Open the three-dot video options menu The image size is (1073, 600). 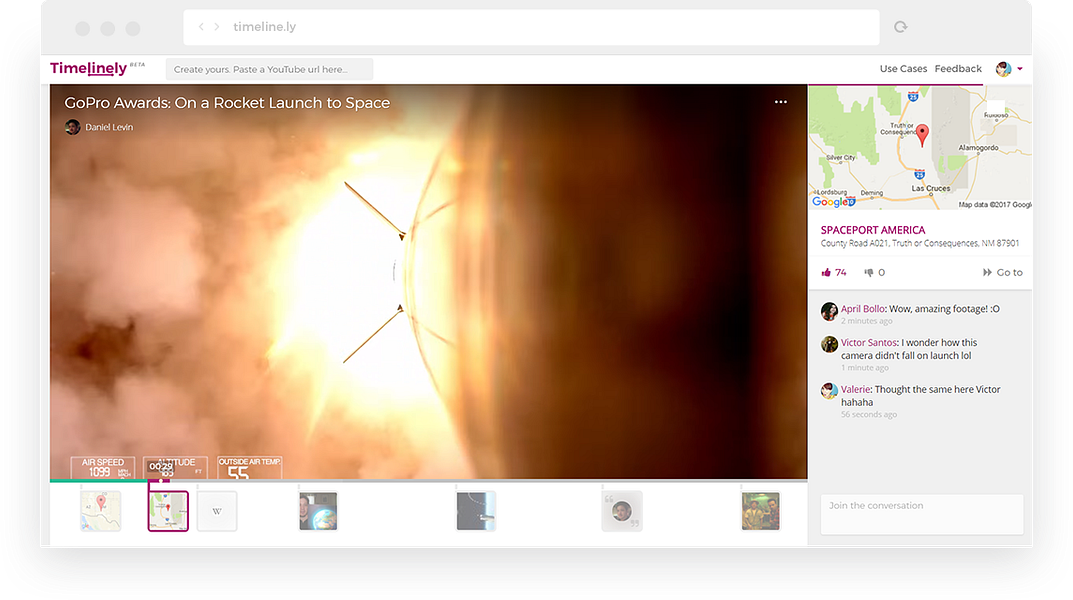click(781, 102)
